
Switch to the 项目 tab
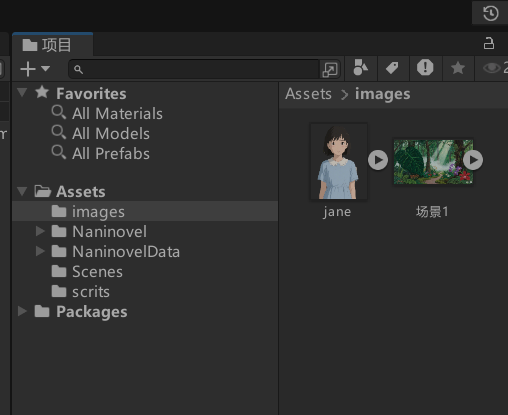pos(53,45)
